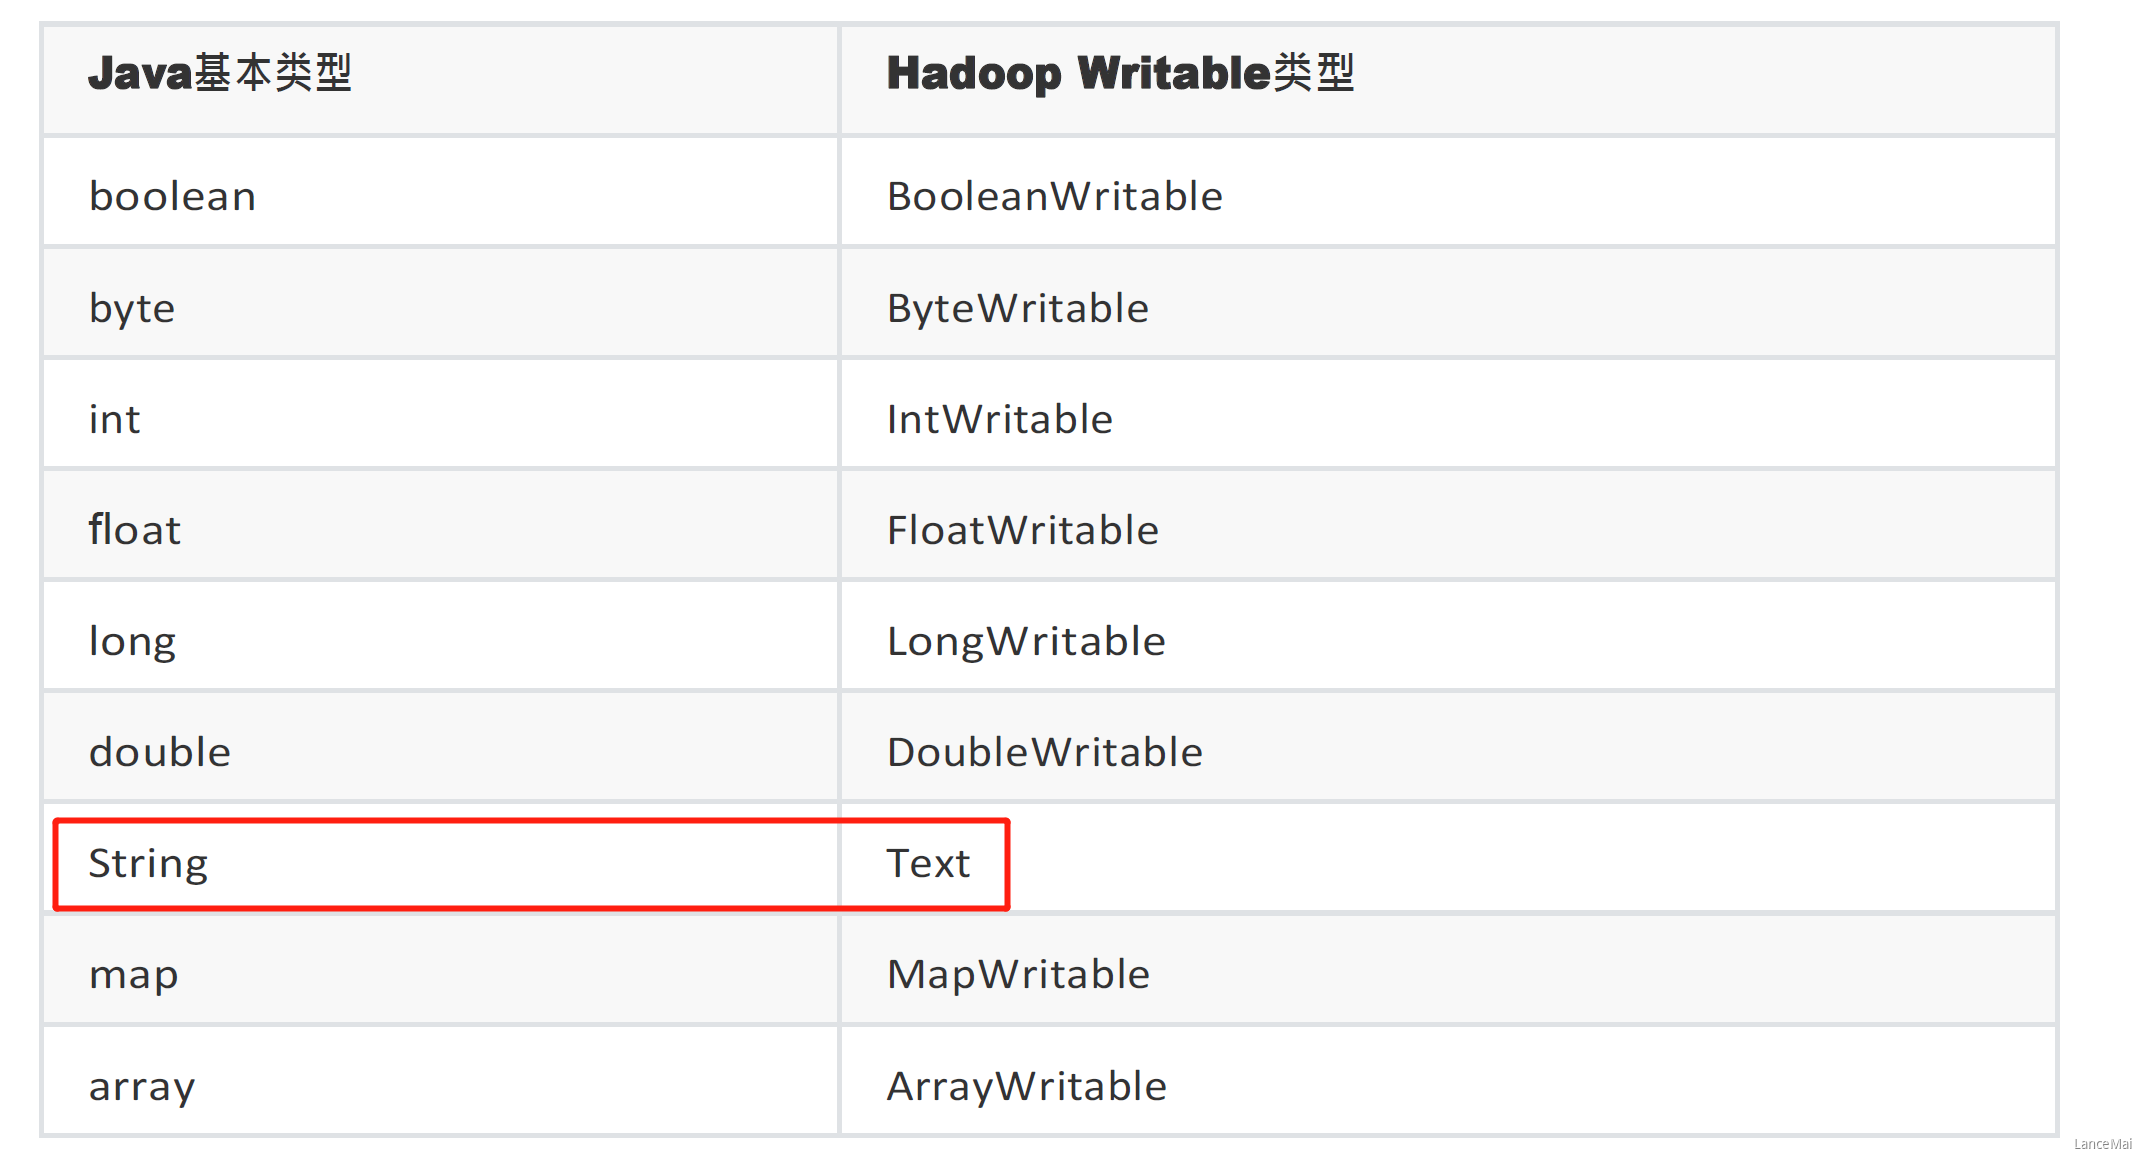Click the highlighted "Text" cell

928,863
